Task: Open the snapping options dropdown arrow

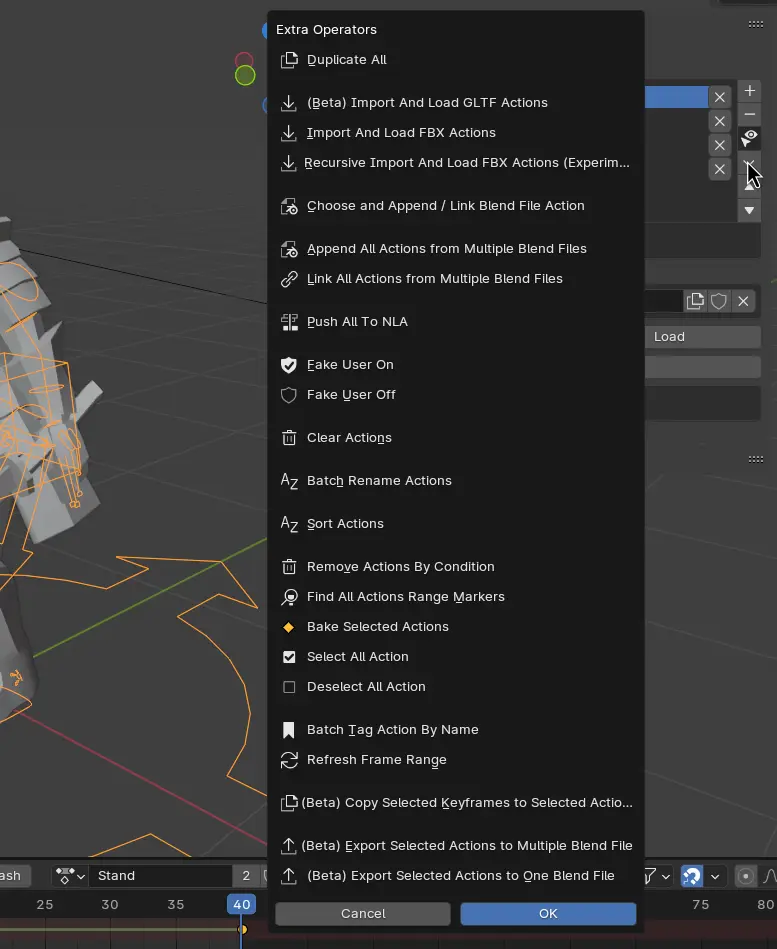Action: click(x=715, y=876)
